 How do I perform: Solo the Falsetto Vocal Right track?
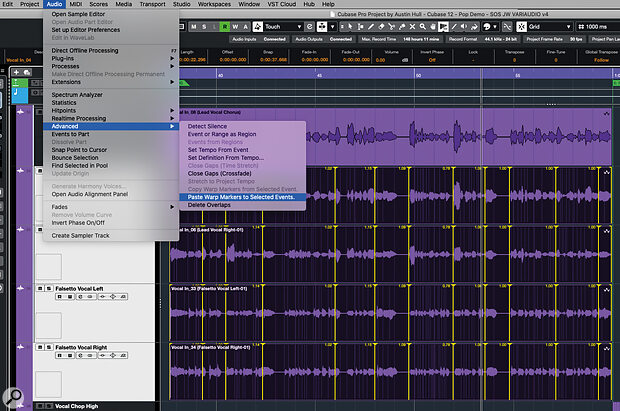(x=49, y=347)
